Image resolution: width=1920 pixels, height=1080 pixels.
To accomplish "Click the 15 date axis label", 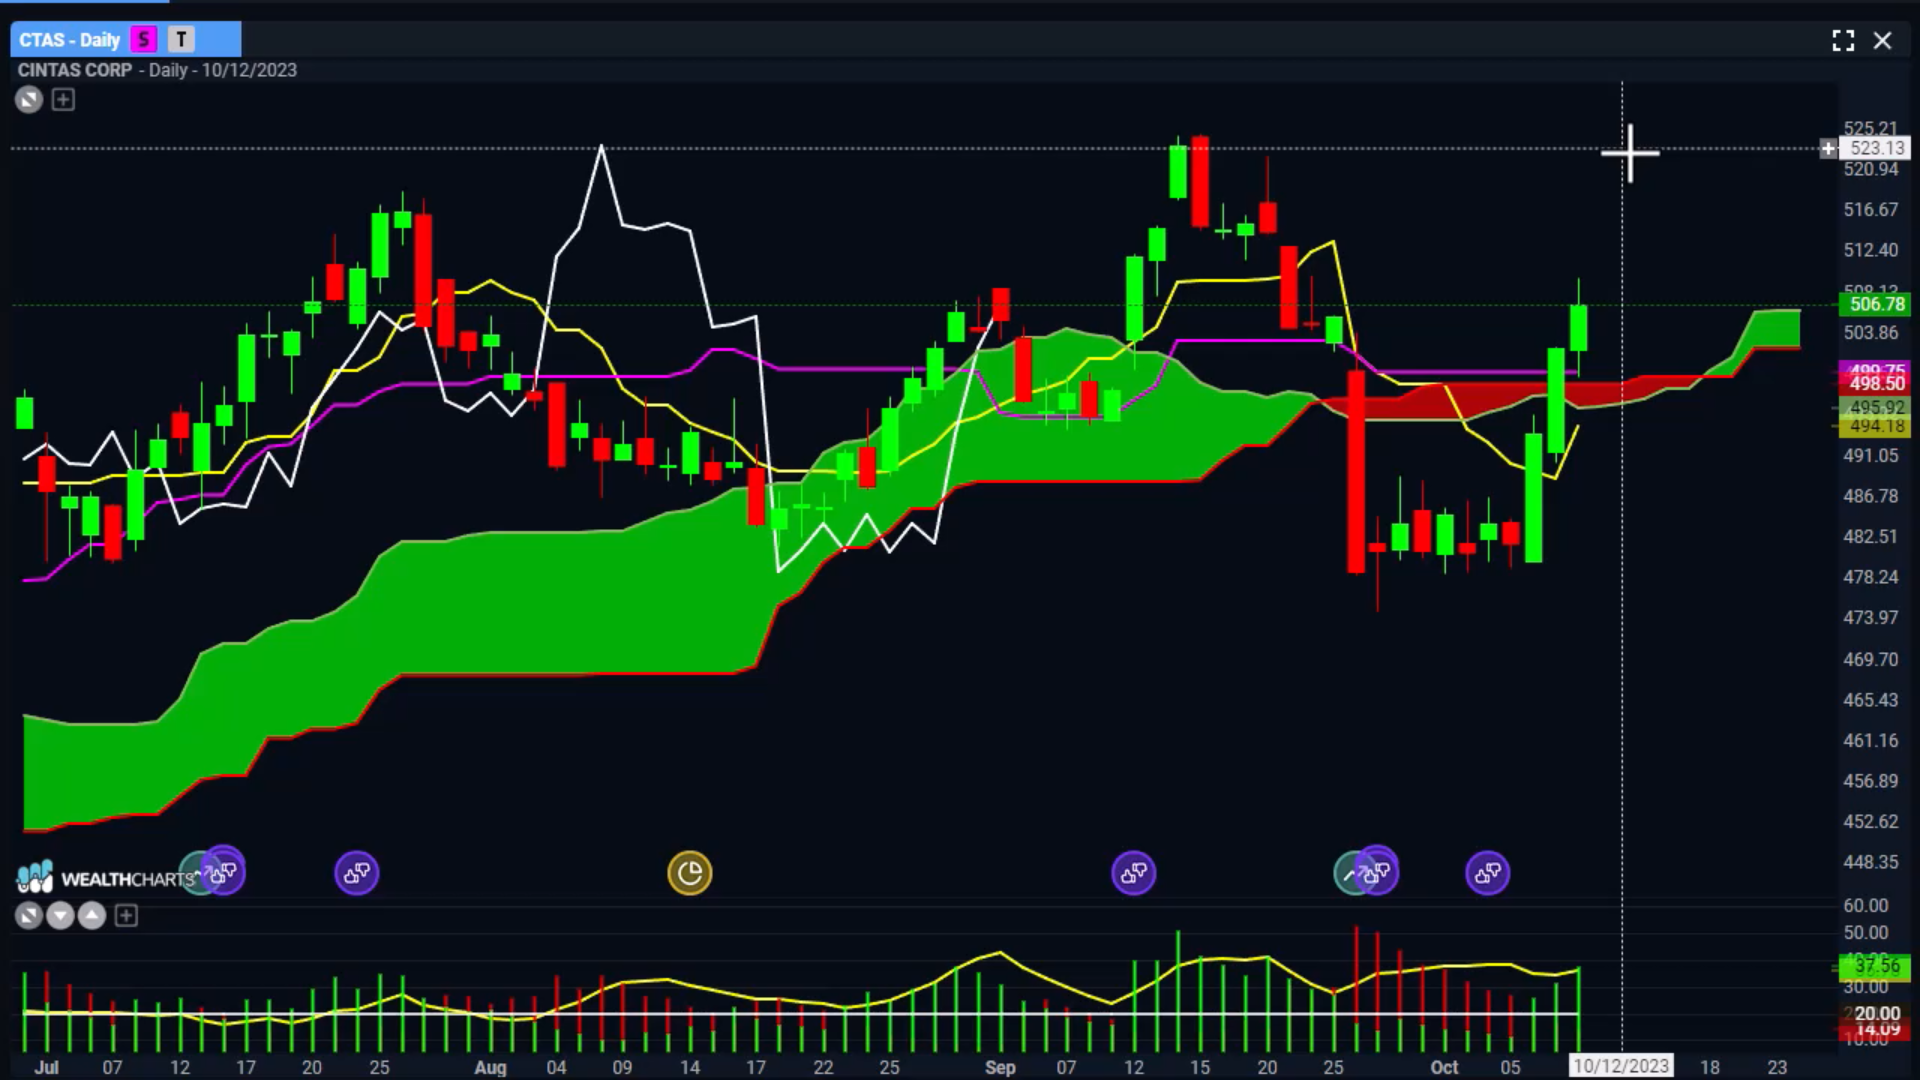I will [x=1200, y=1067].
